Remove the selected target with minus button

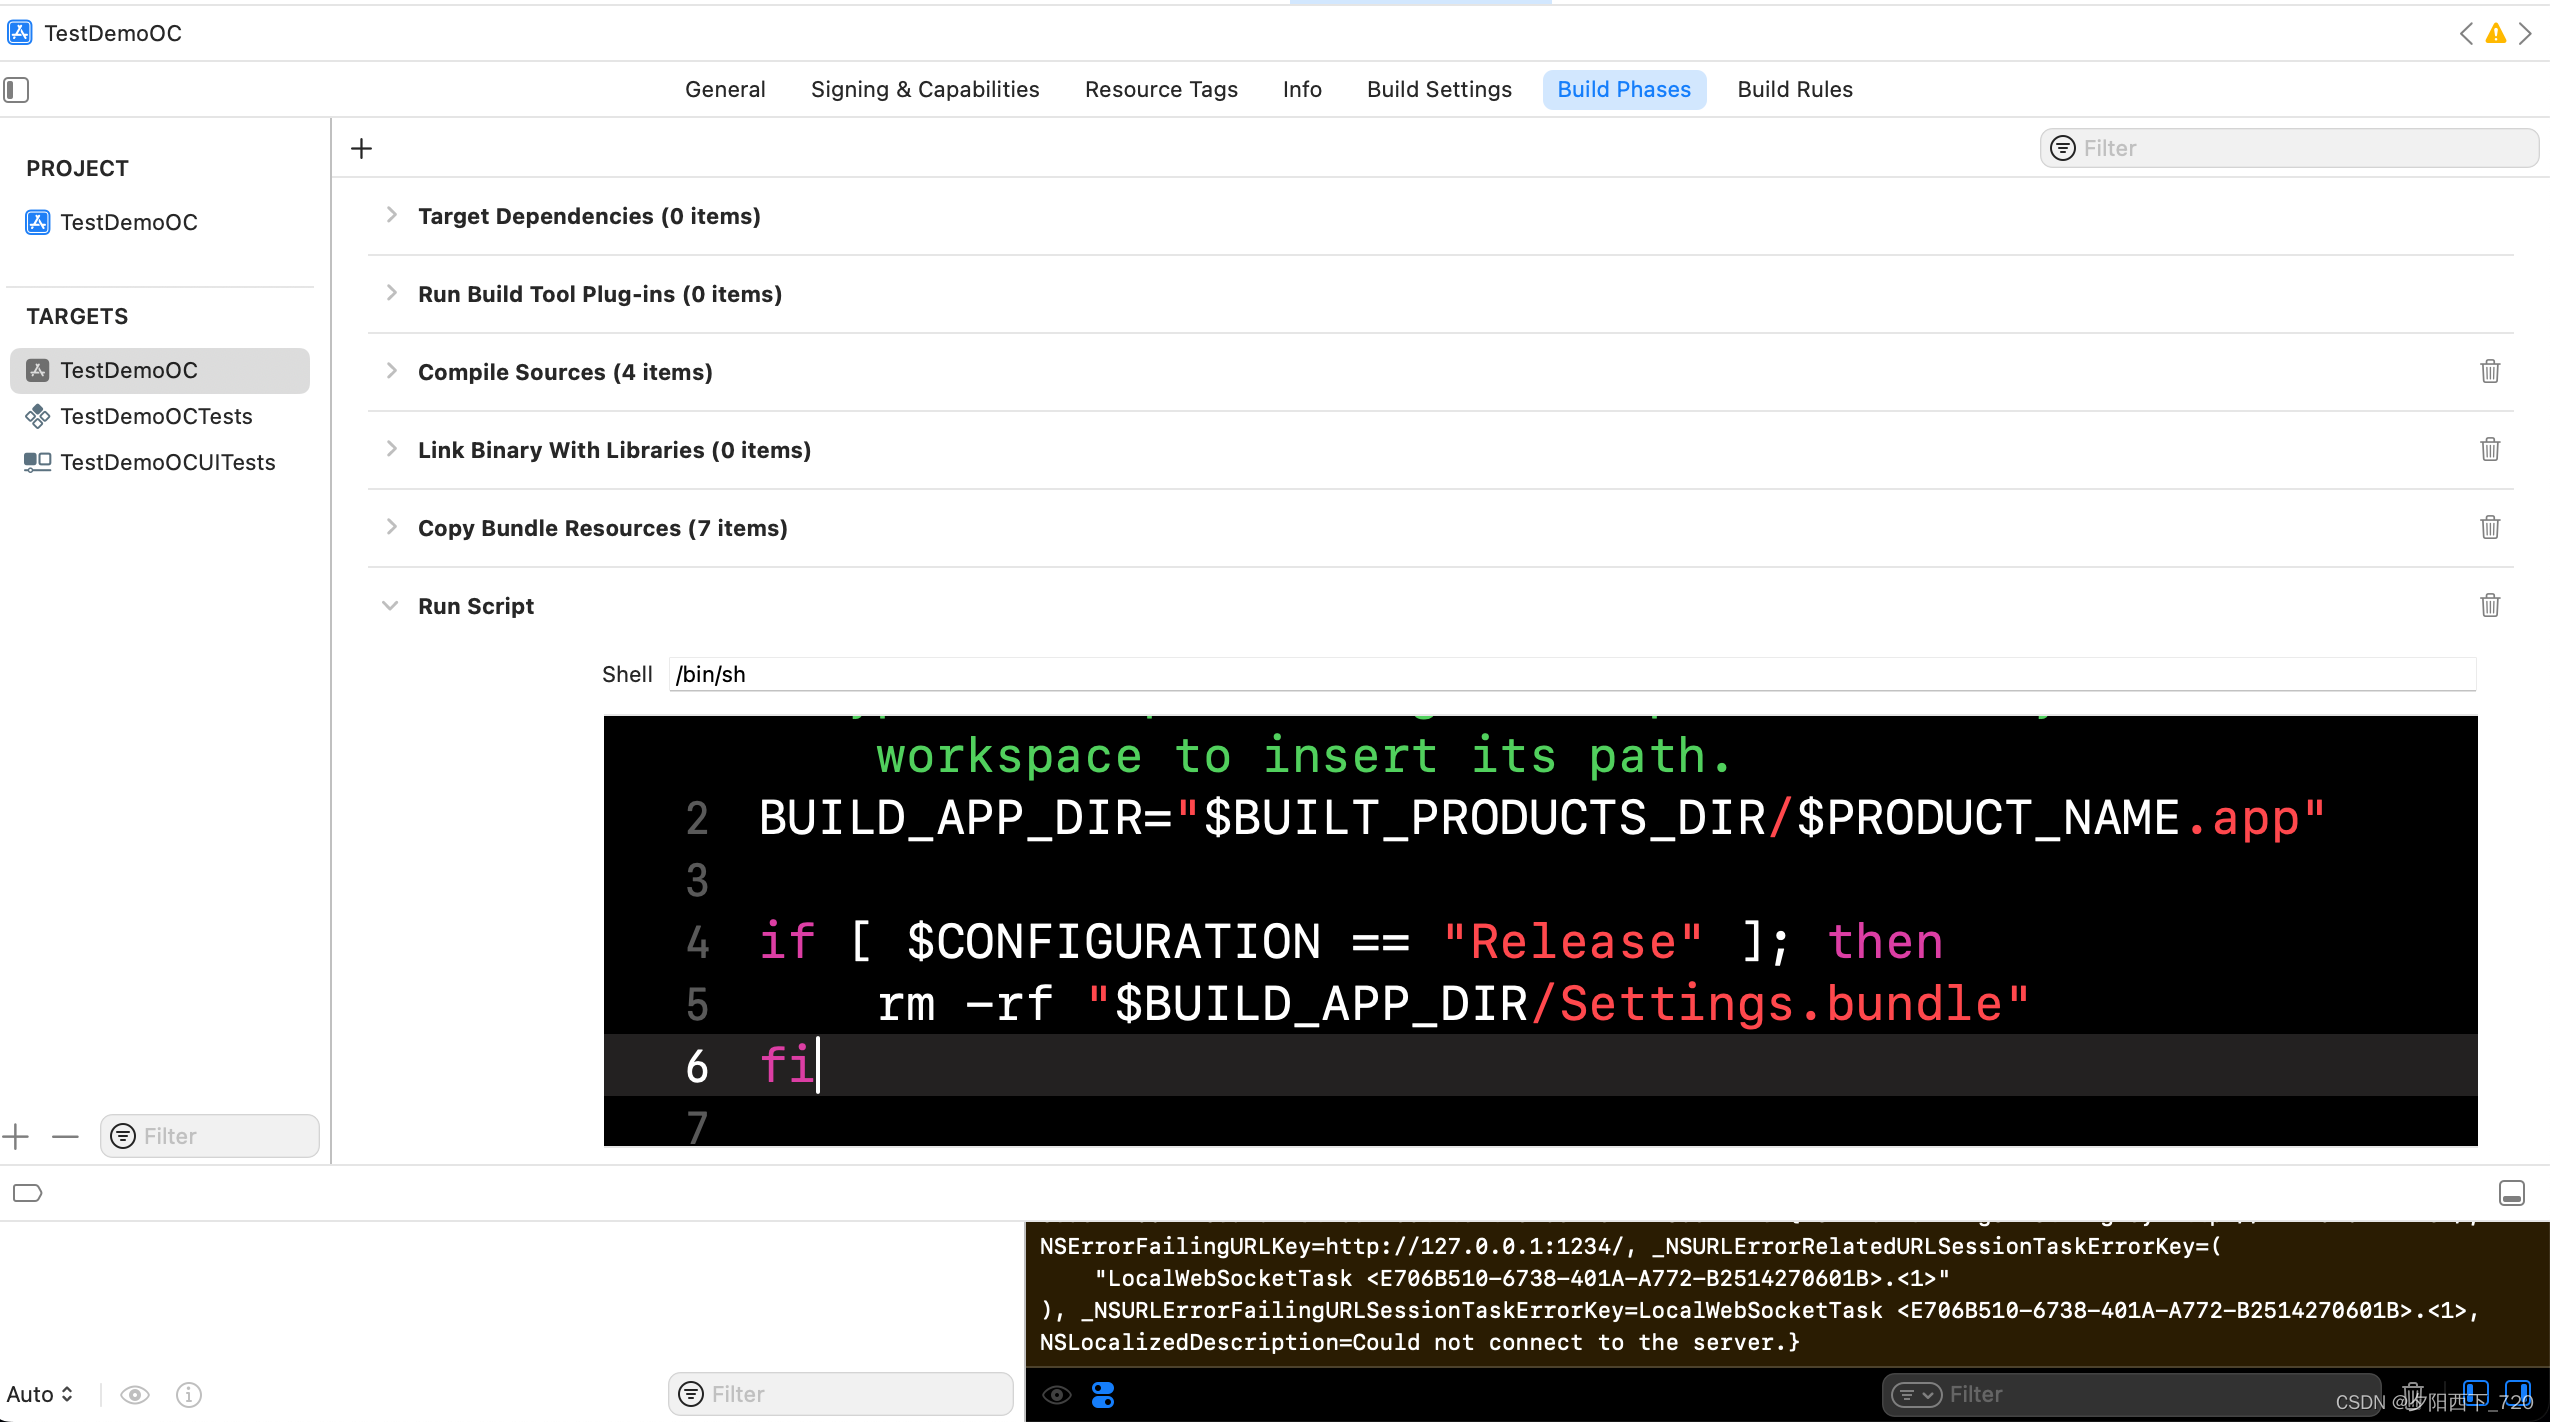coord(65,1136)
